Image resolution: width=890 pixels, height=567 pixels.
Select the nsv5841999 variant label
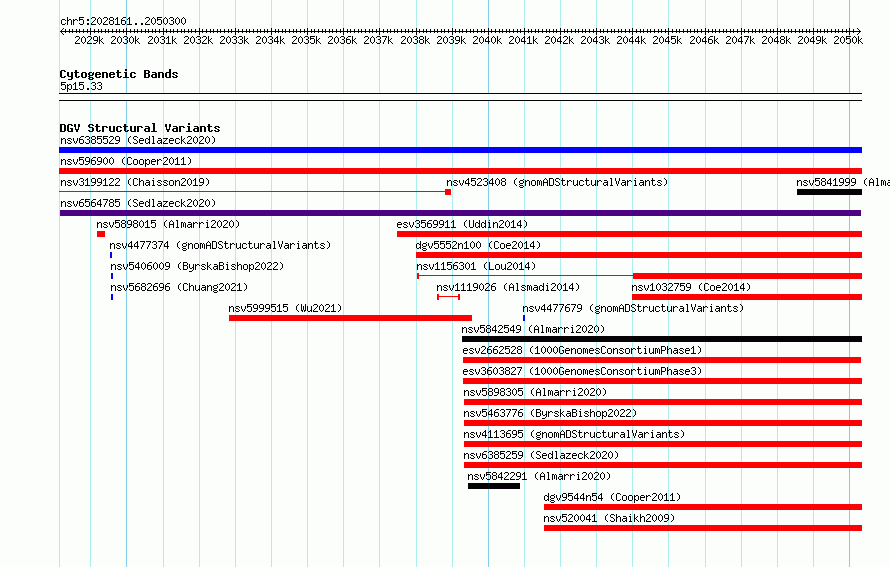click(x=843, y=182)
